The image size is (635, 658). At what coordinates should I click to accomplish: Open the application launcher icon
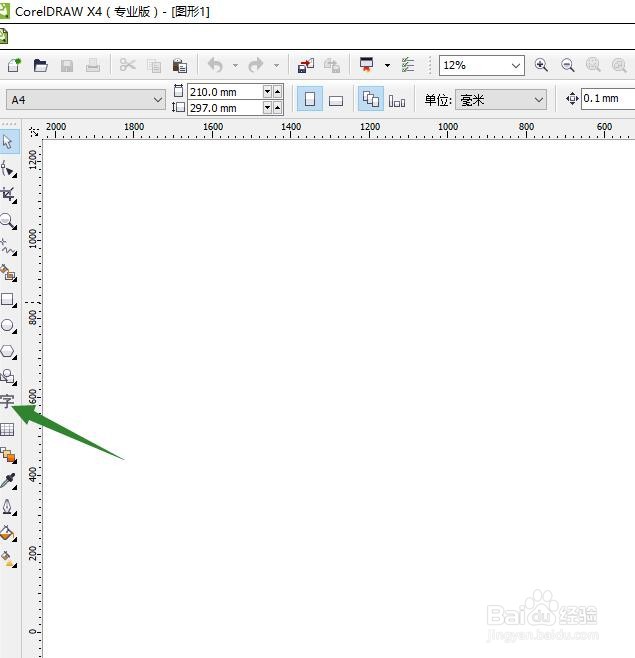point(366,65)
